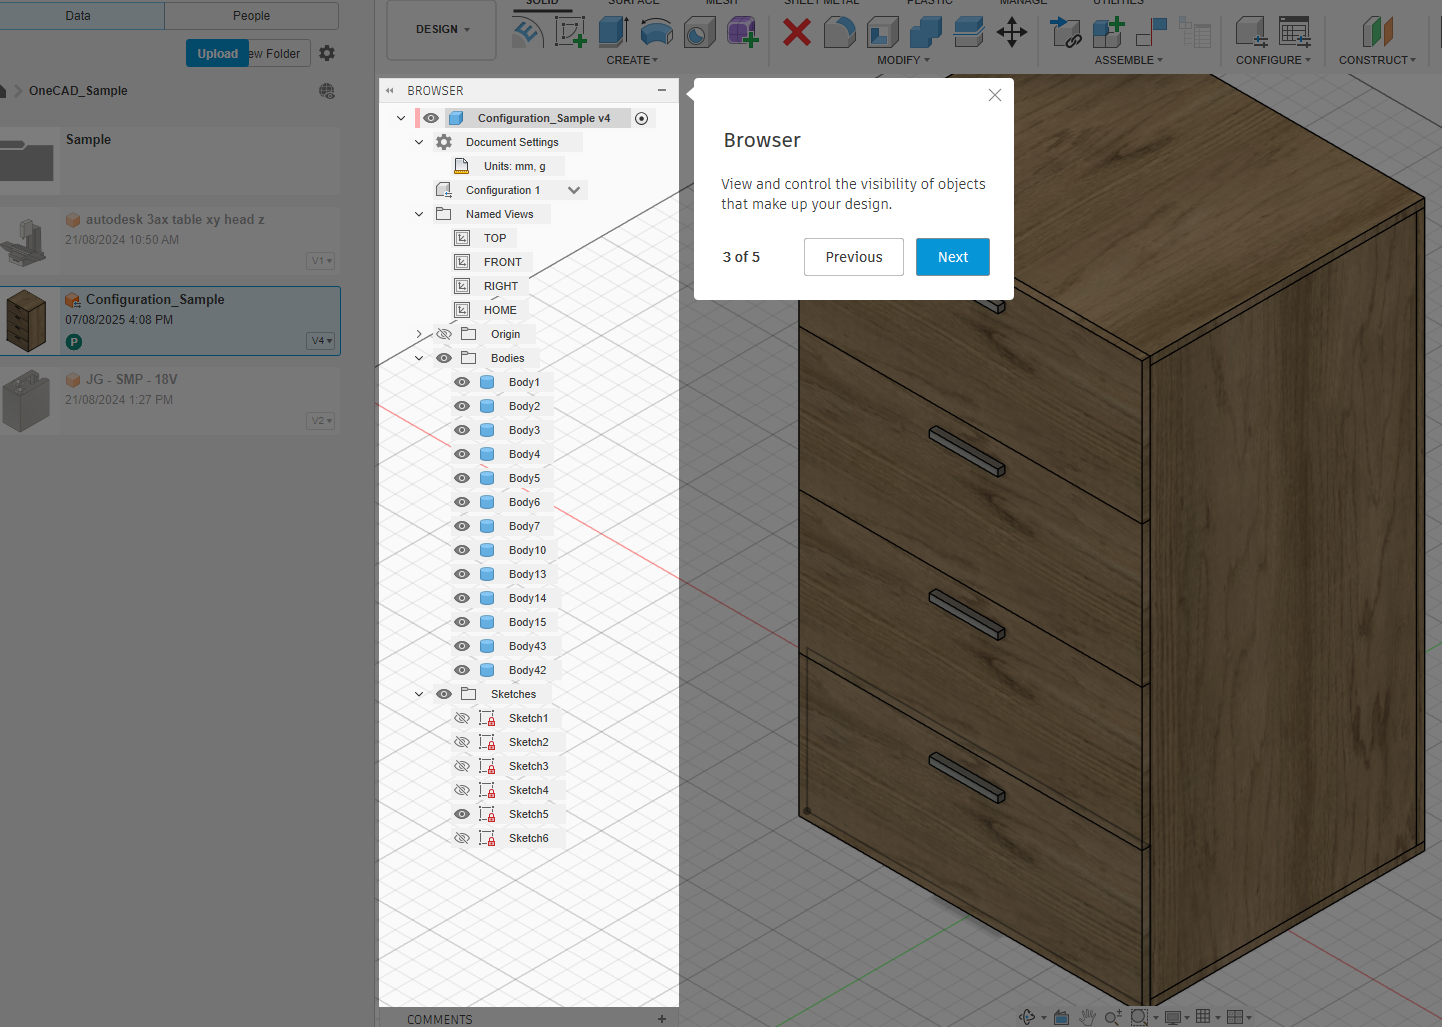Expand the Origin folder
This screenshot has height=1027, width=1442.
pyautogui.click(x=419, y=334)
